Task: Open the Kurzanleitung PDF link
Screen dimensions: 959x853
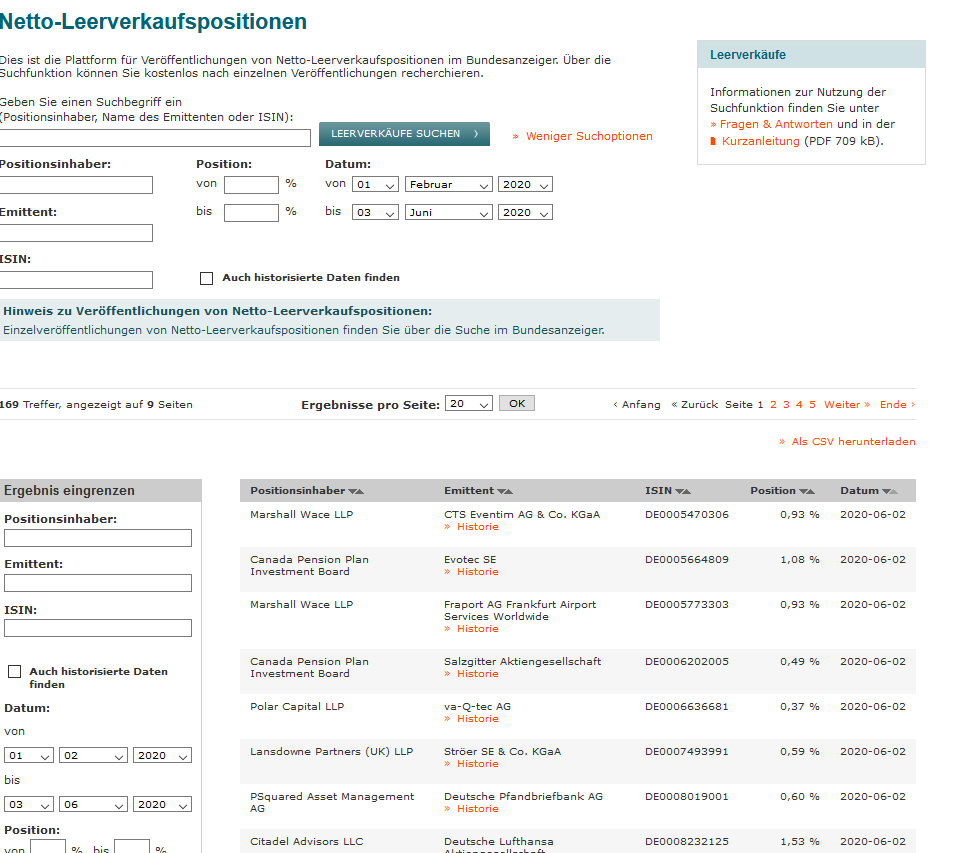Action: (x=760, y=141)
